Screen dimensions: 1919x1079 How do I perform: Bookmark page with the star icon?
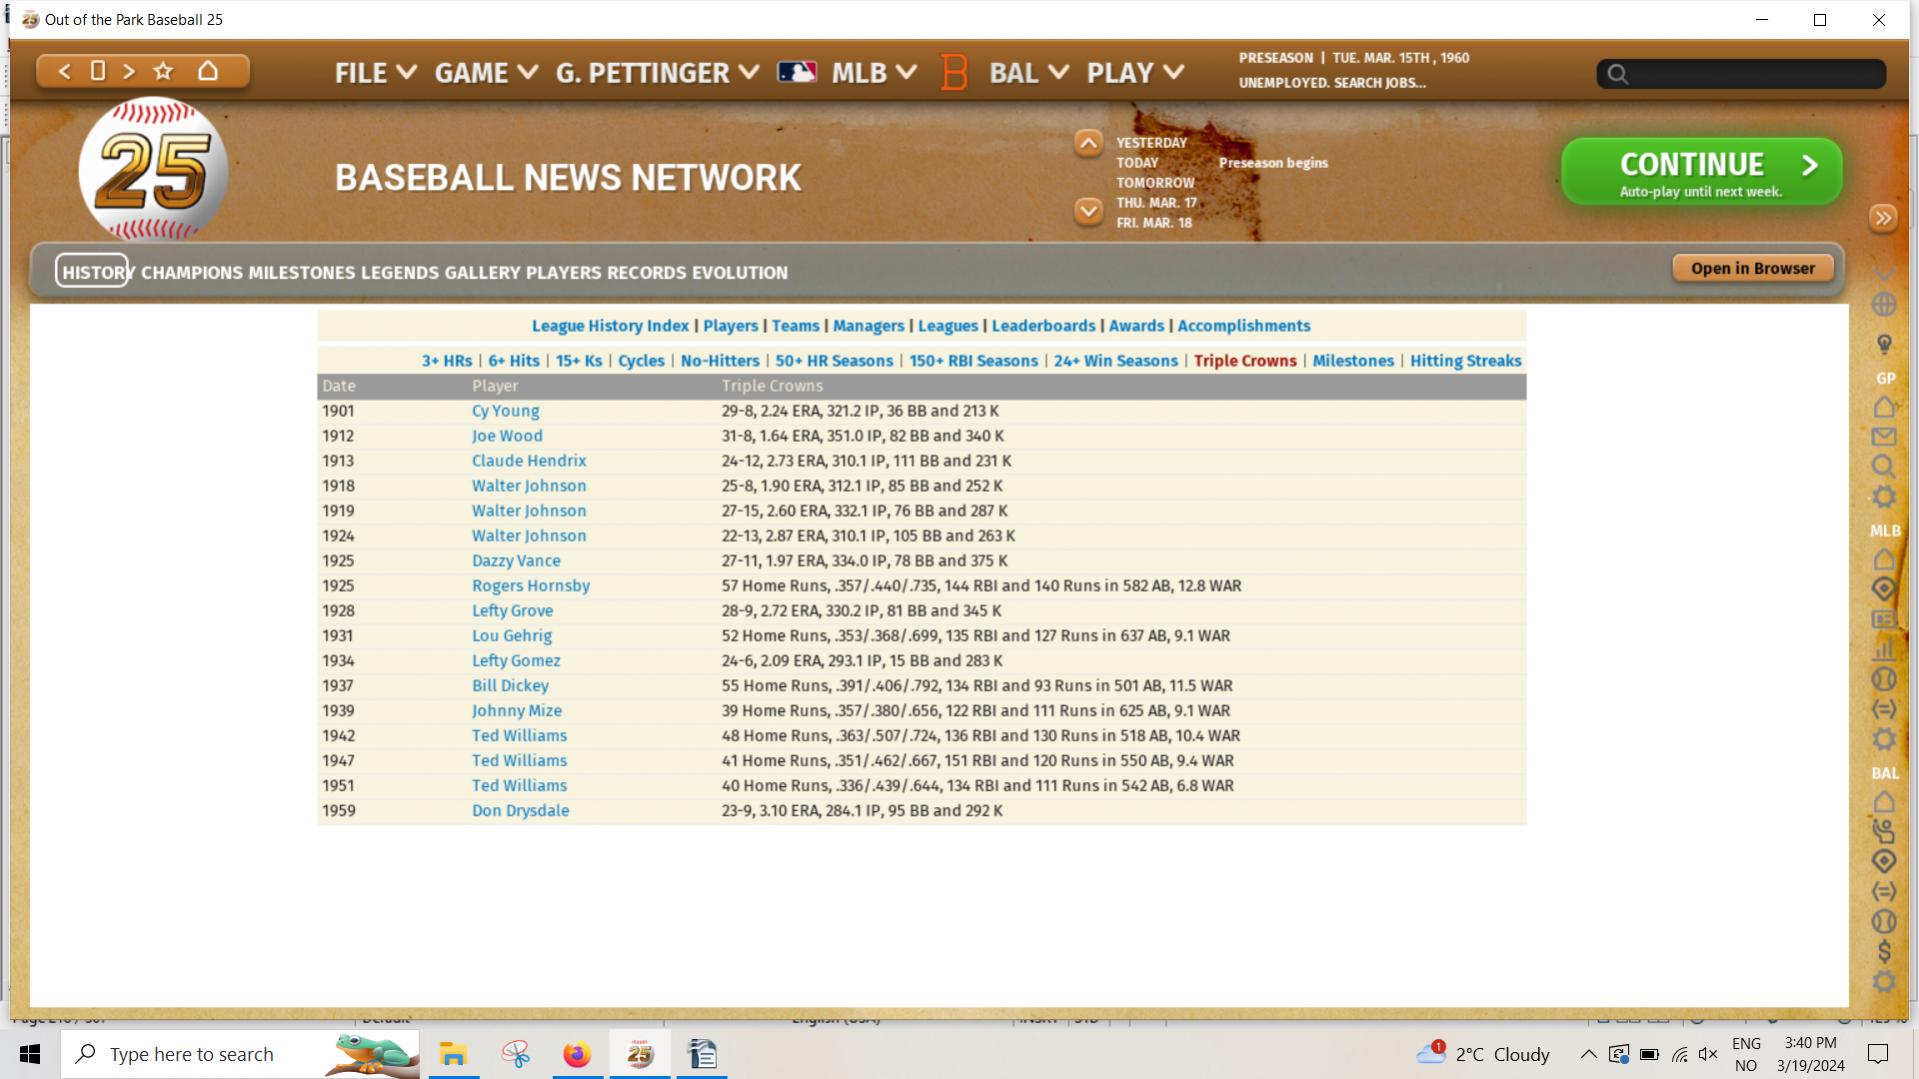pyautogui.click(x=163, y=71)
